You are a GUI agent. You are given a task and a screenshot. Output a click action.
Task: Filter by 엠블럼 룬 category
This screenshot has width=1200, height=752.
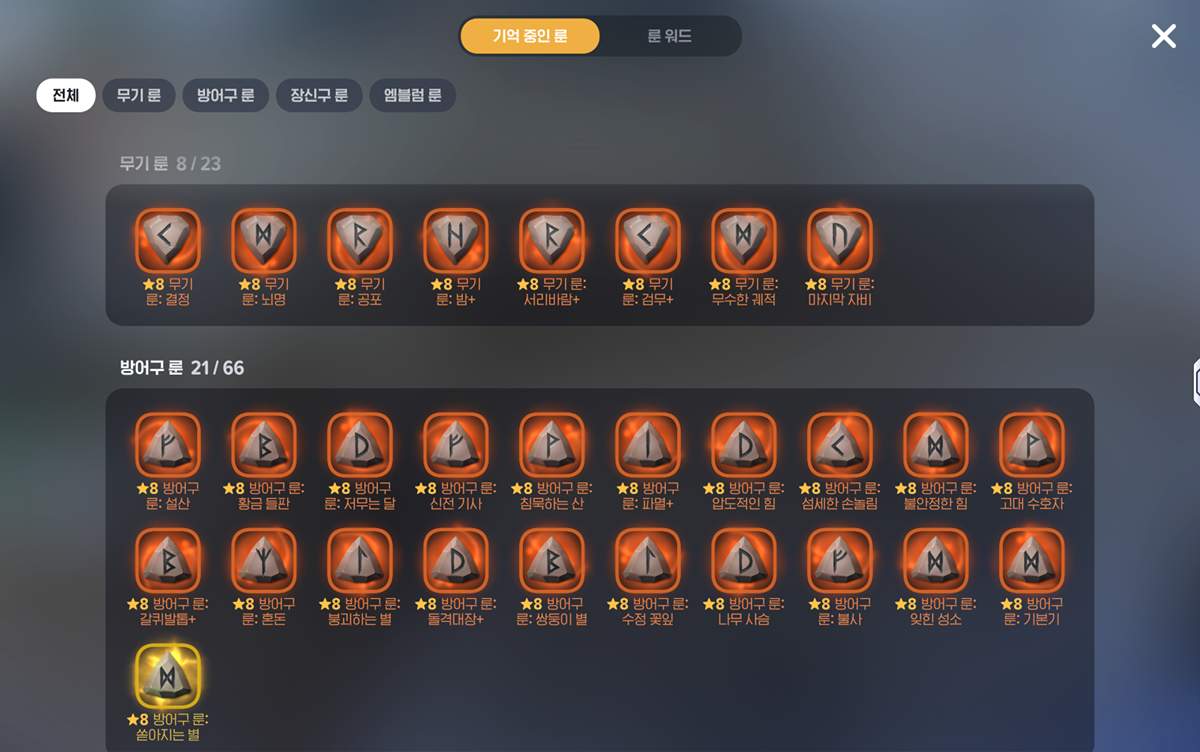413,96
